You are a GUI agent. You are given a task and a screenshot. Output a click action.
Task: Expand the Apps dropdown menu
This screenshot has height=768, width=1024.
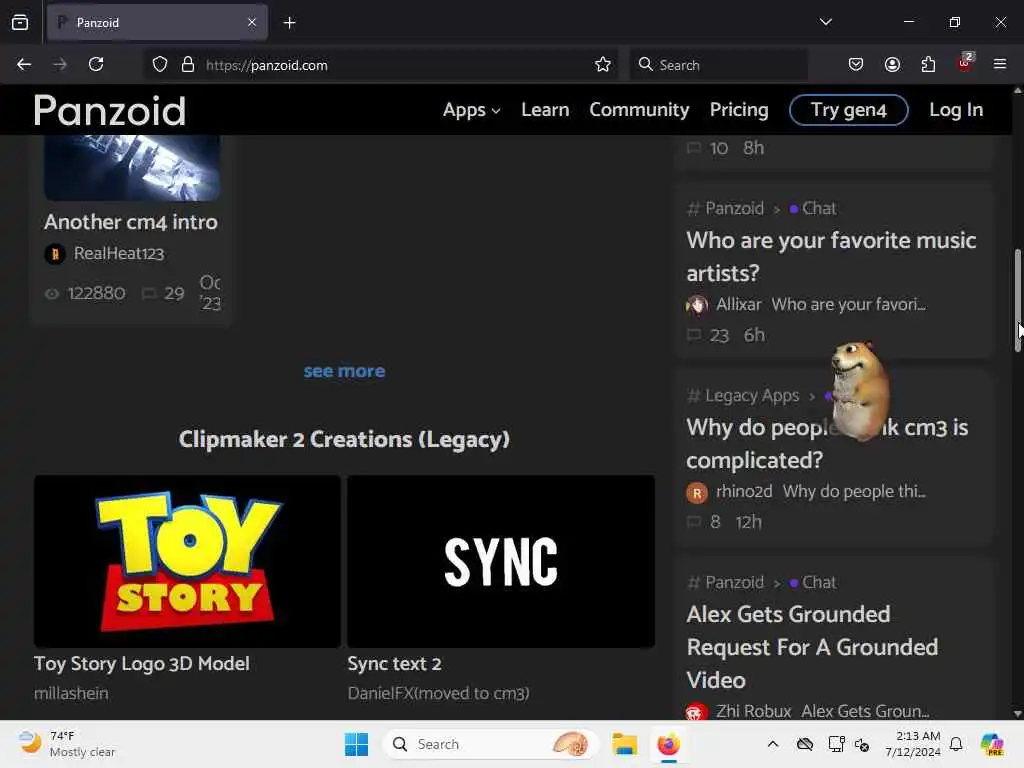coord(472,110)
